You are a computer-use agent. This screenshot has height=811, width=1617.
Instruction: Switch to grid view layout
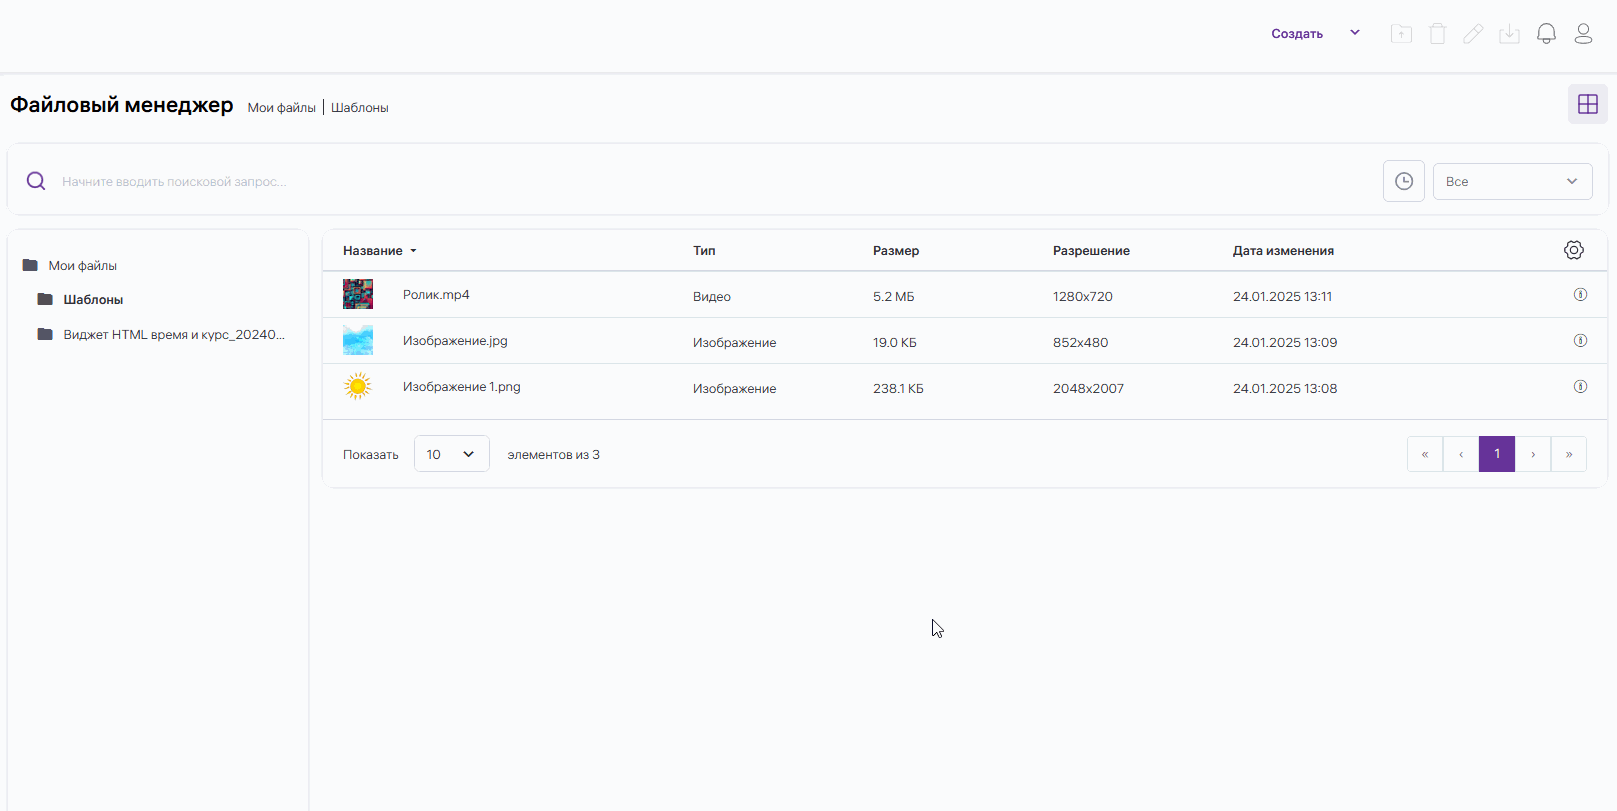coord(1587,104)
